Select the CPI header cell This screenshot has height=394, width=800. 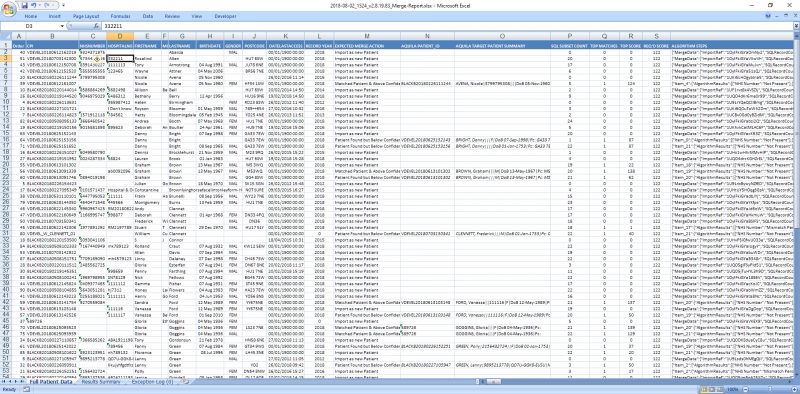click(x=52, y=45)
